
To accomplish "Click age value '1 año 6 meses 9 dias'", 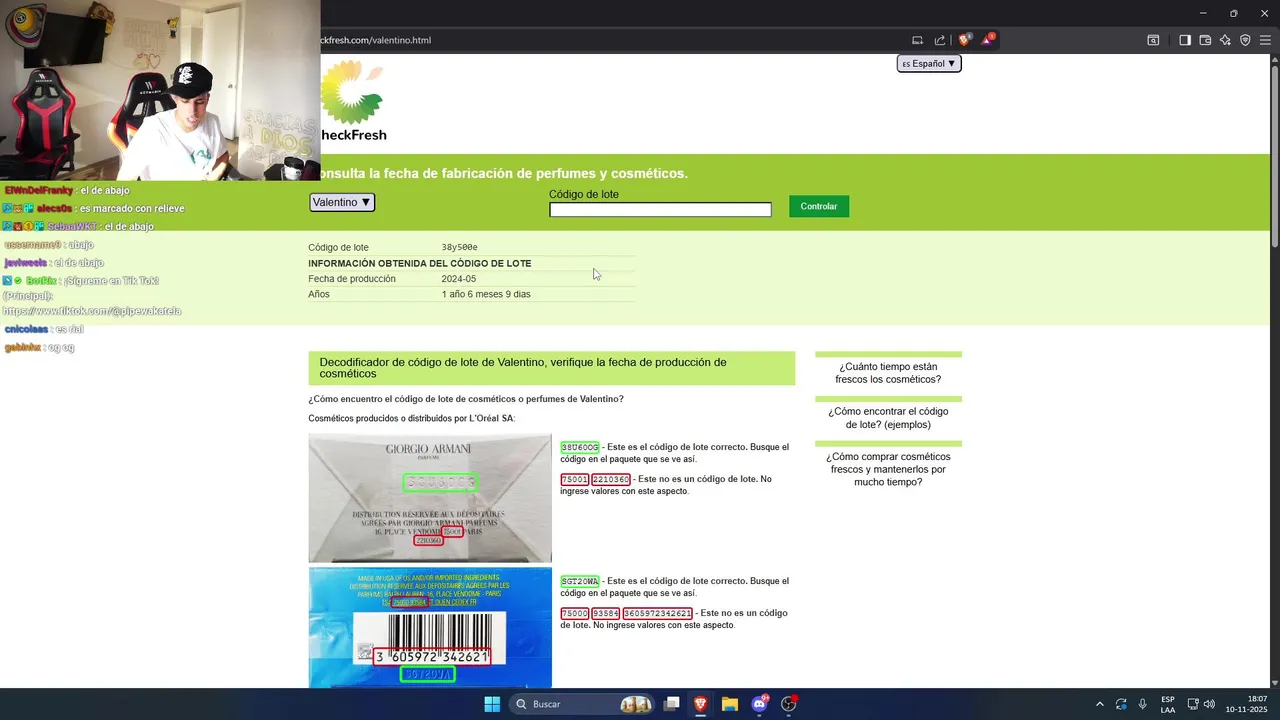I will [486, 294].
